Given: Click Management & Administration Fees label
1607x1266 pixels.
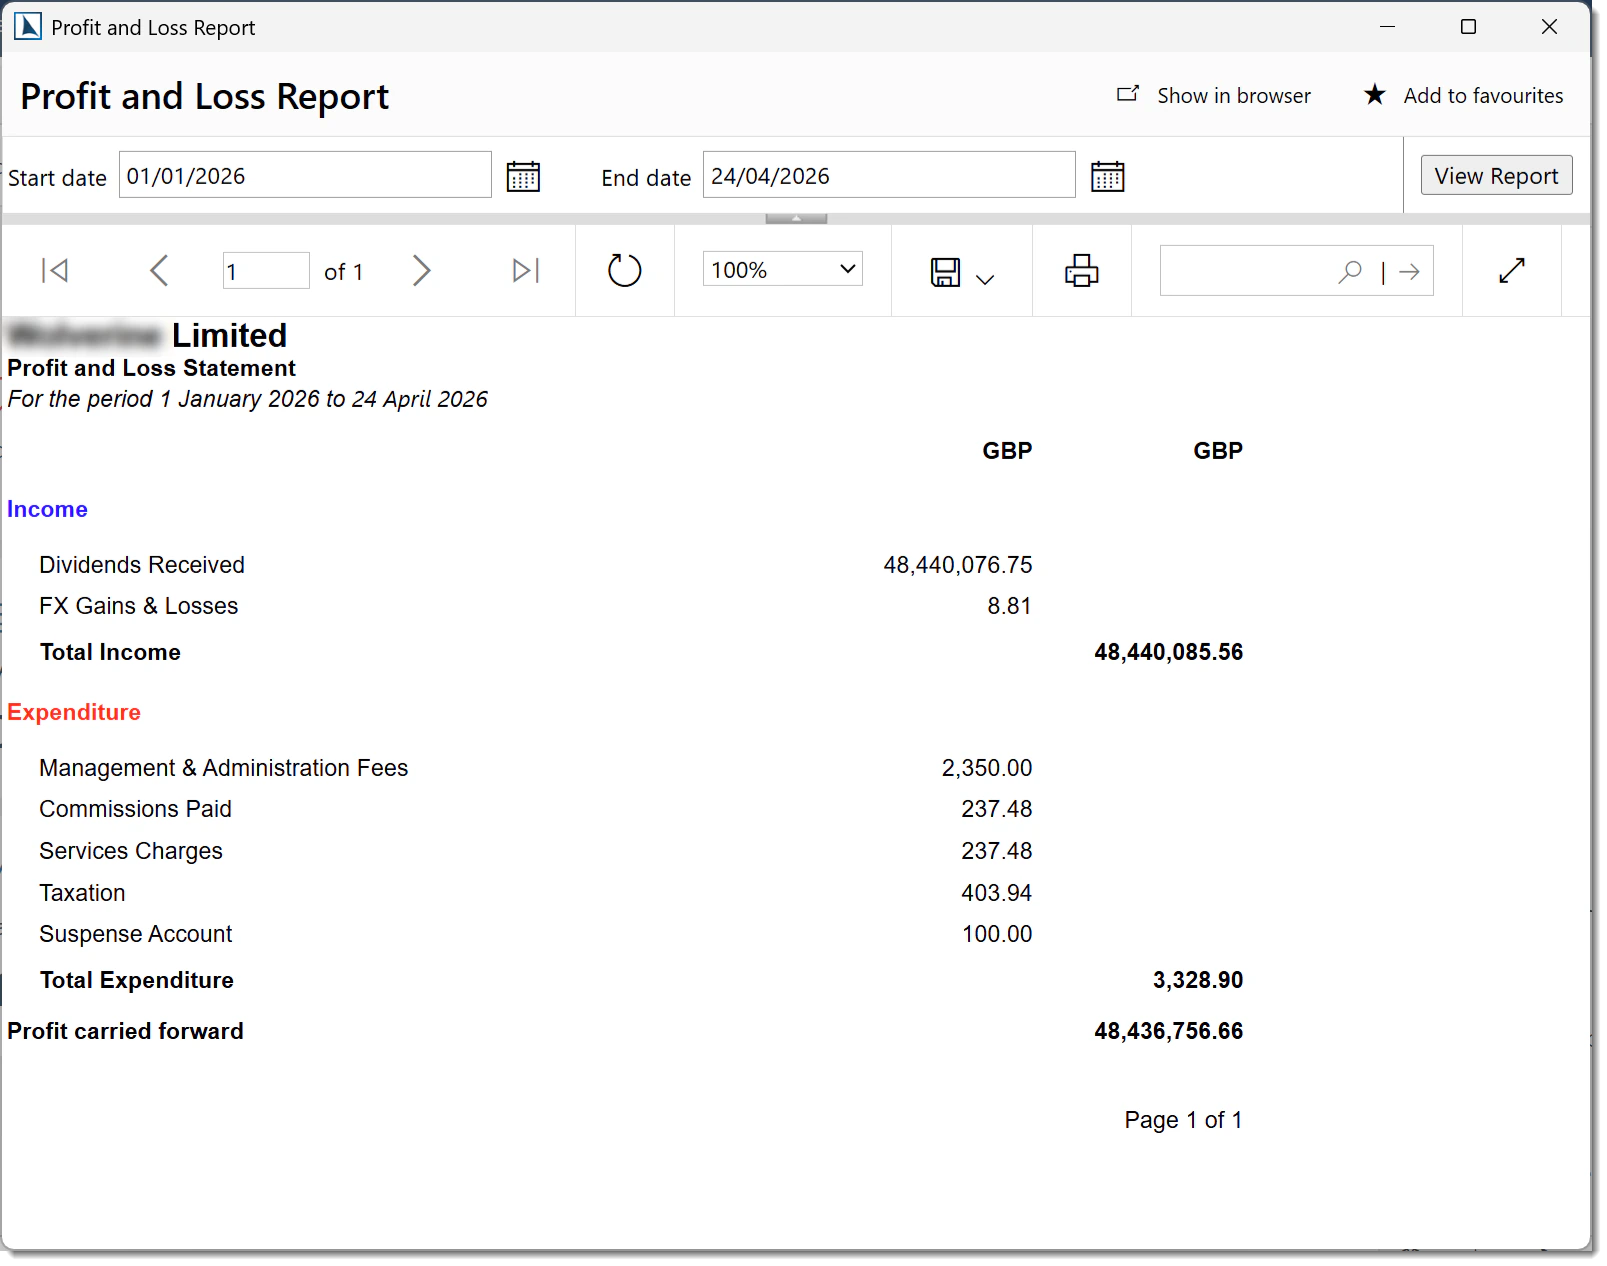Looking at the screenshot, I should [224, 768].
